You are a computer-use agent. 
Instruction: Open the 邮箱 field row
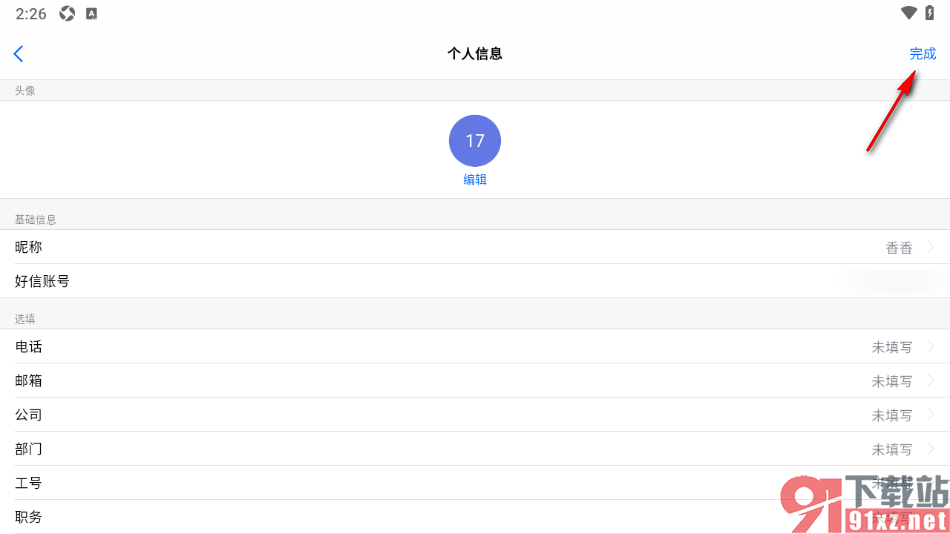tap(475, 381)
